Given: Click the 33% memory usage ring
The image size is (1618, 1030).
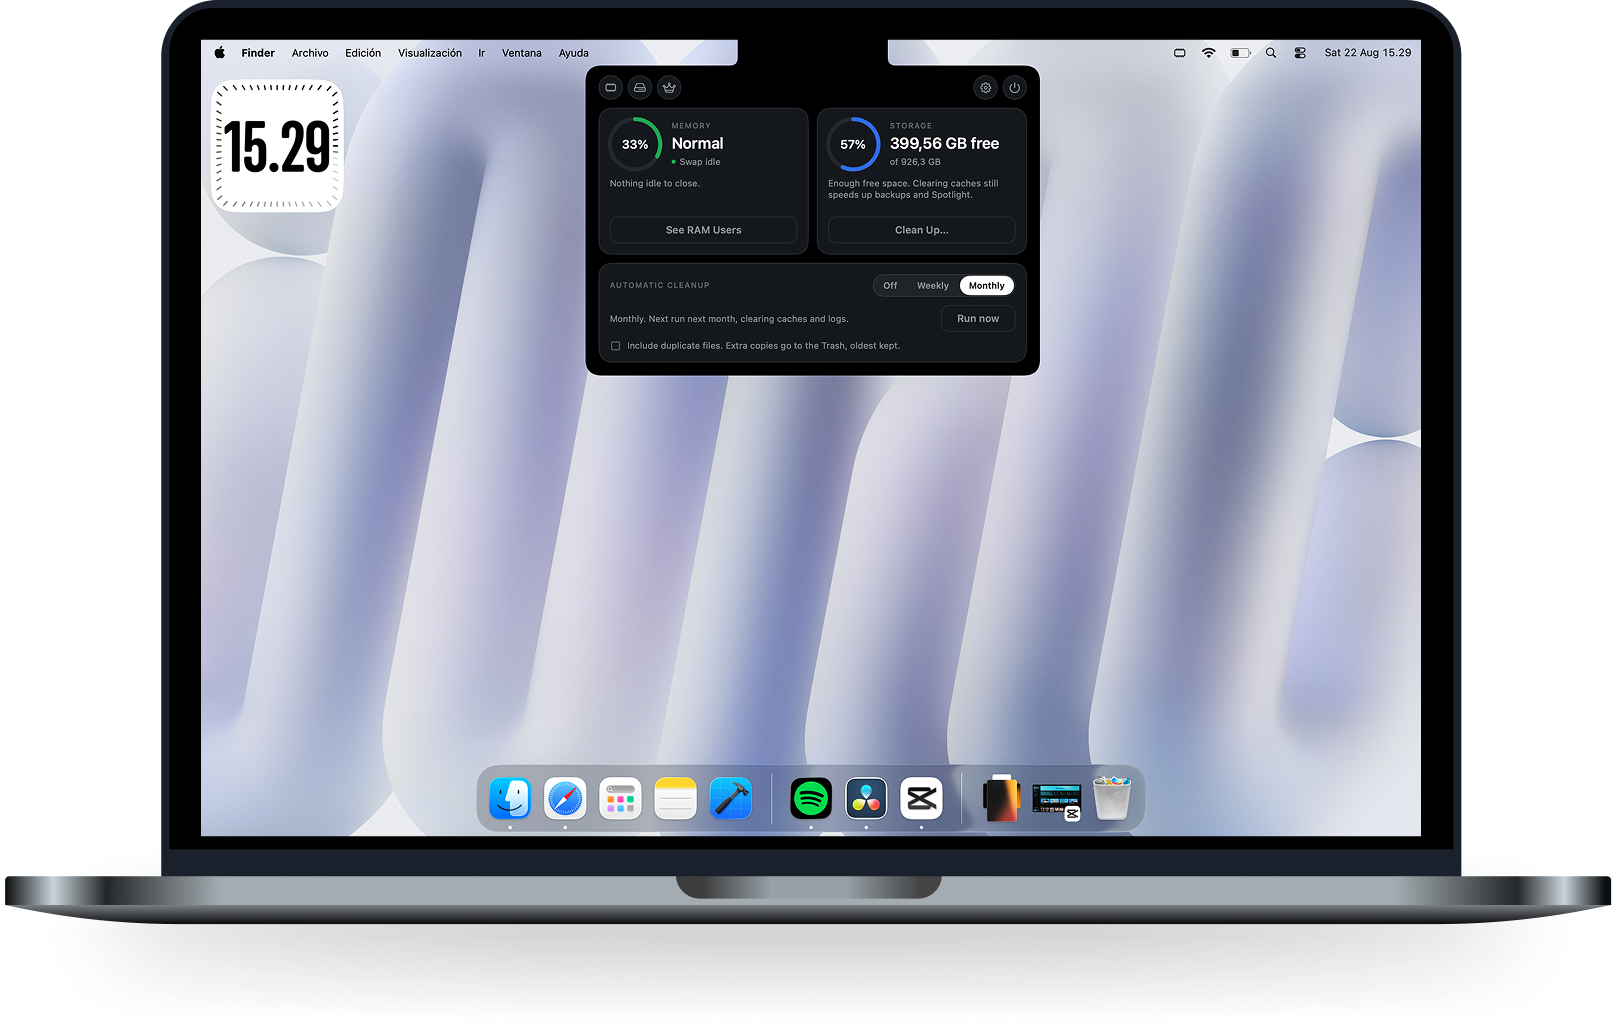Looking at the screenshot, I should point(635,144).
